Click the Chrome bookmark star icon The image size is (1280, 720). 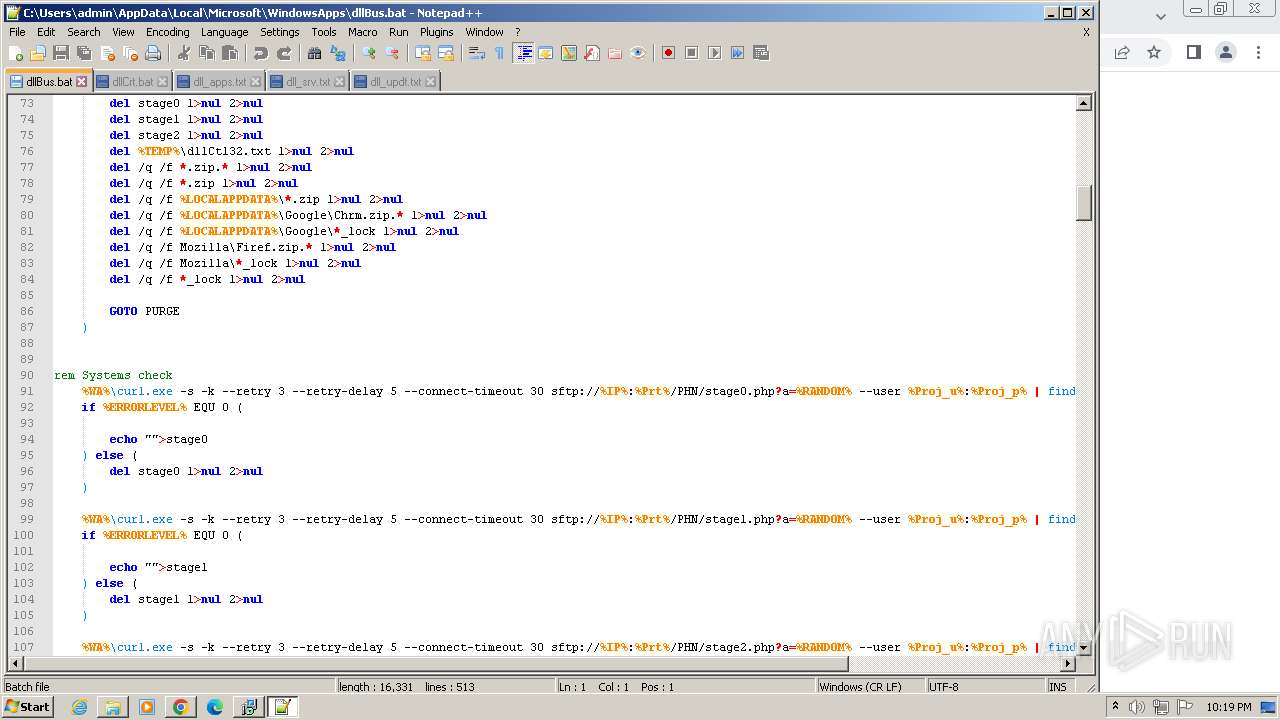pos(1154,52)
